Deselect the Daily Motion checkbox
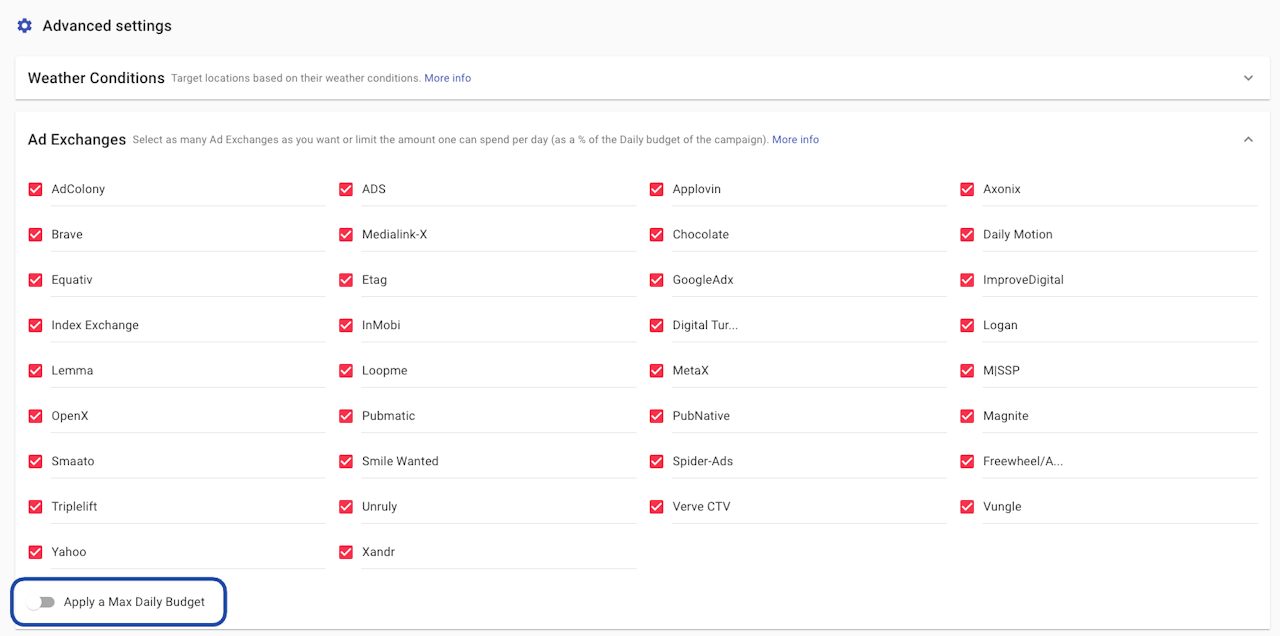Viewport: 1280px width, 636px height. 967,235
